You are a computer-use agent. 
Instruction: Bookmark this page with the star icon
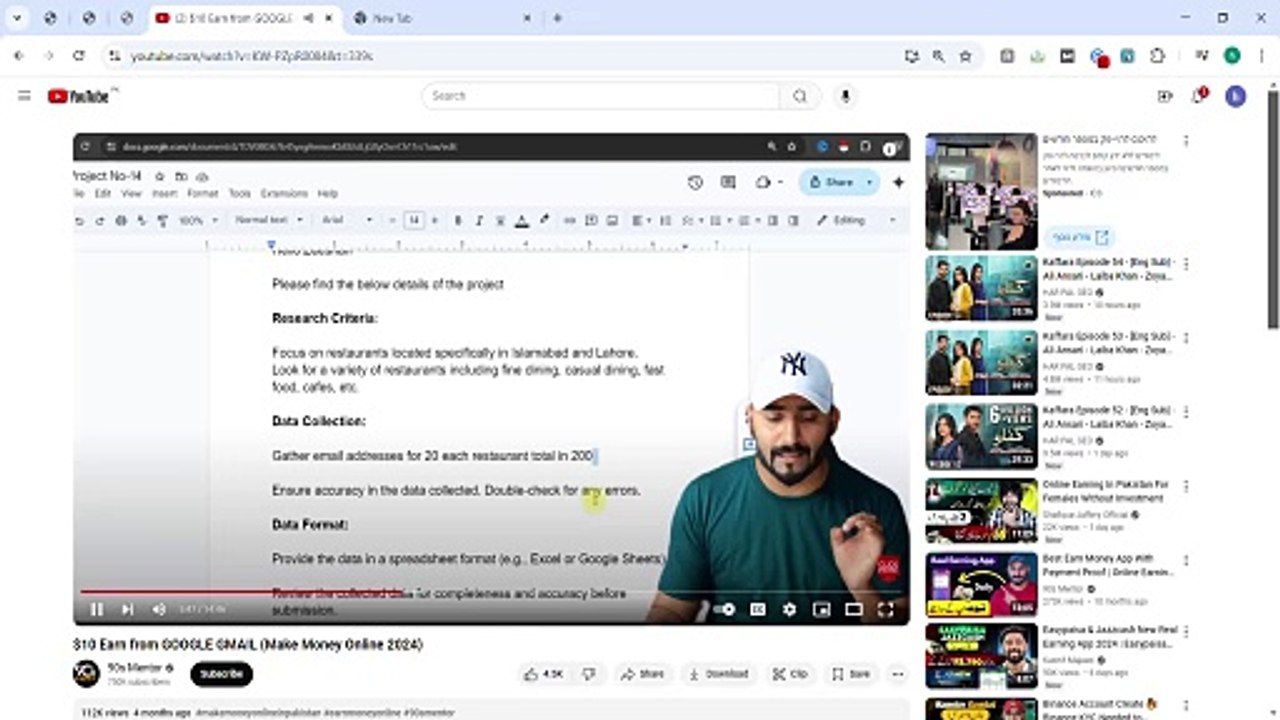coord(965,56)
